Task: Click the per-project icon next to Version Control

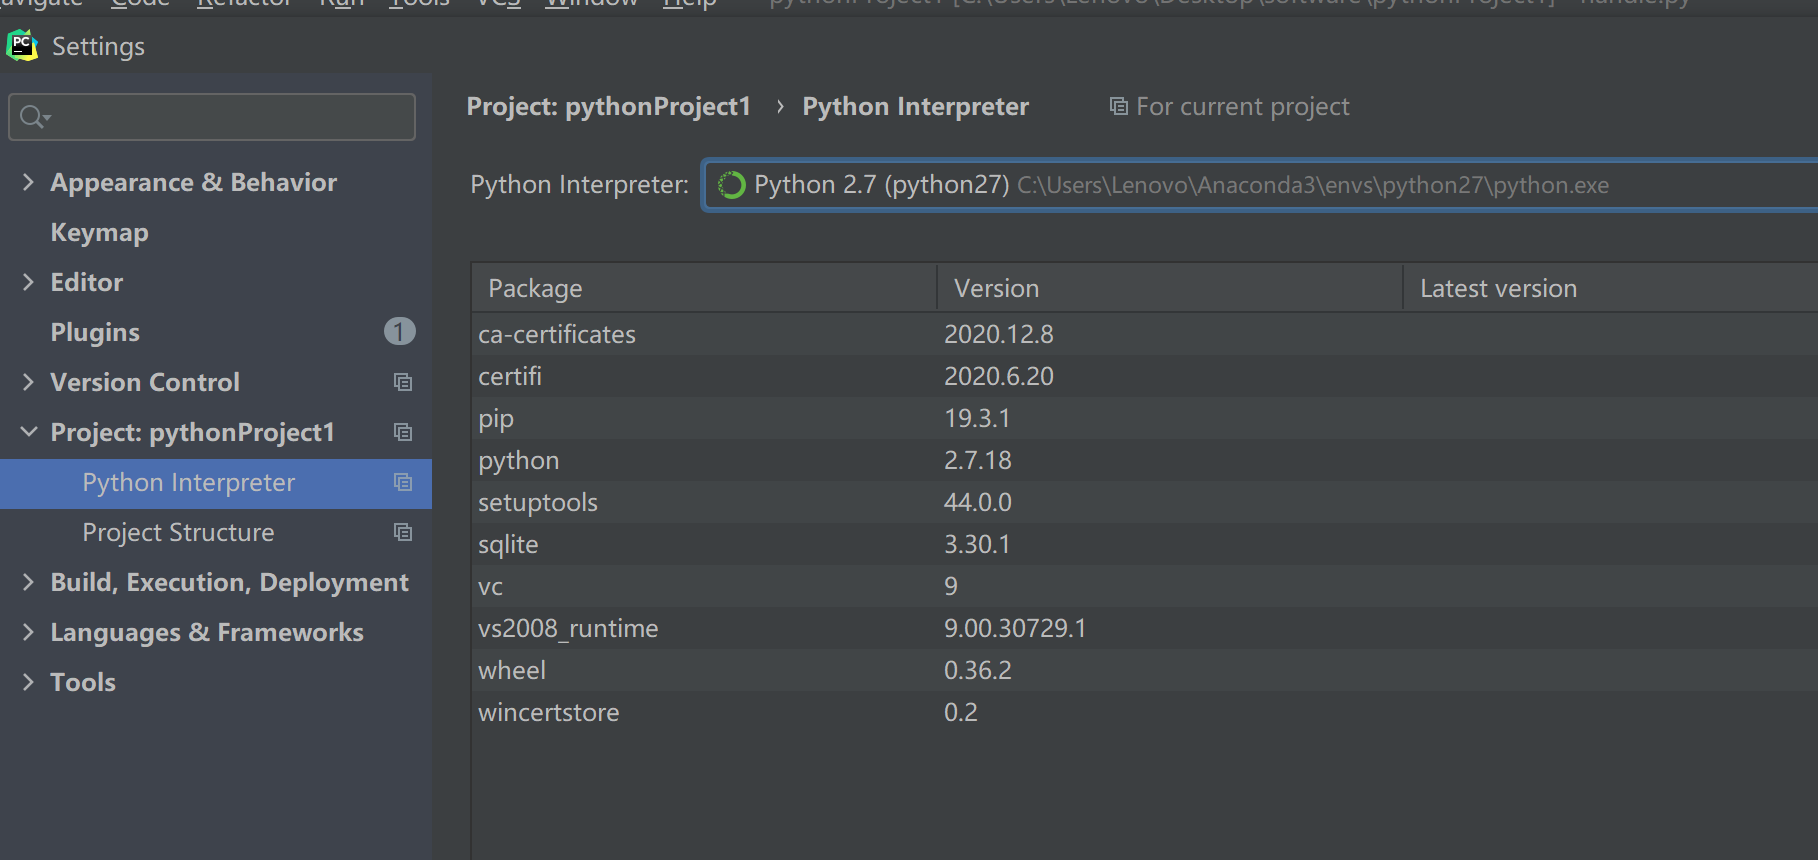Action: (403, 382)
